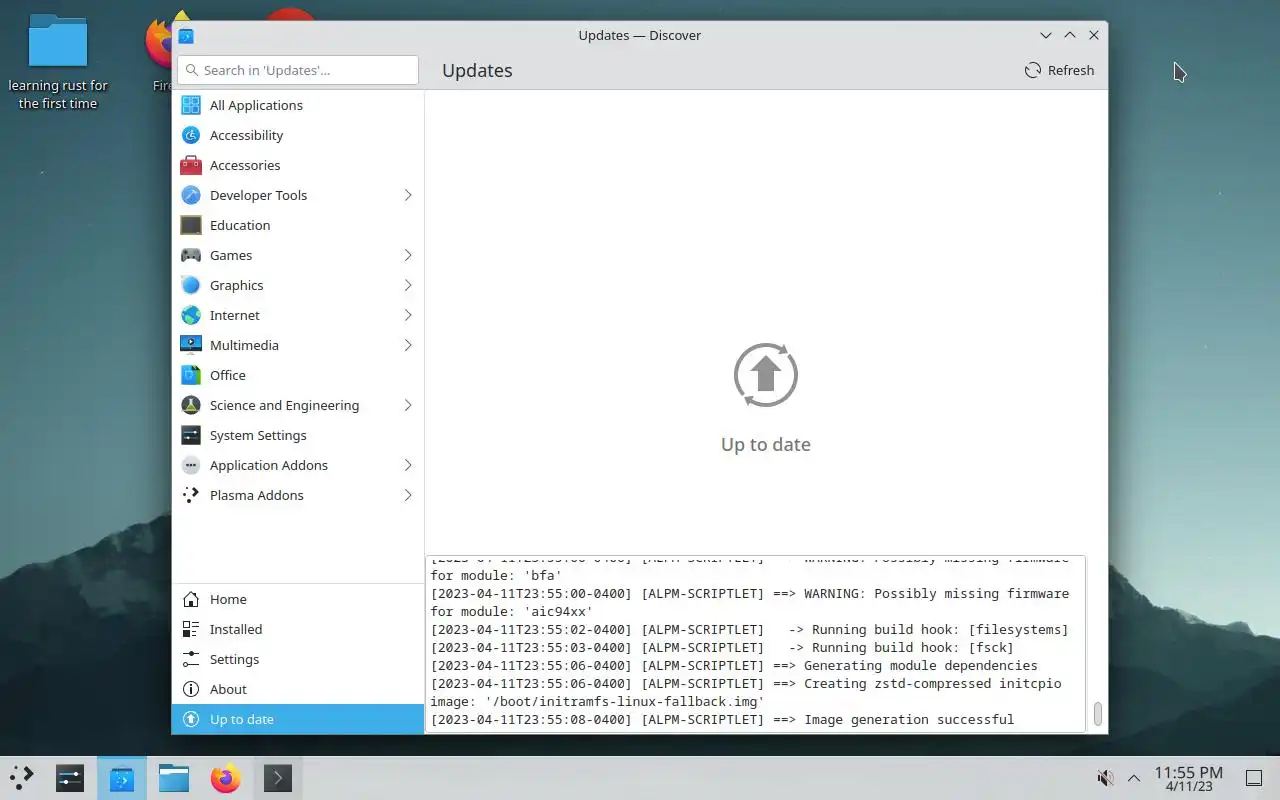Open the Installed apps icon
This screenshot has width=1280, height=800.
pyautogui.click(x=190, y=629)
